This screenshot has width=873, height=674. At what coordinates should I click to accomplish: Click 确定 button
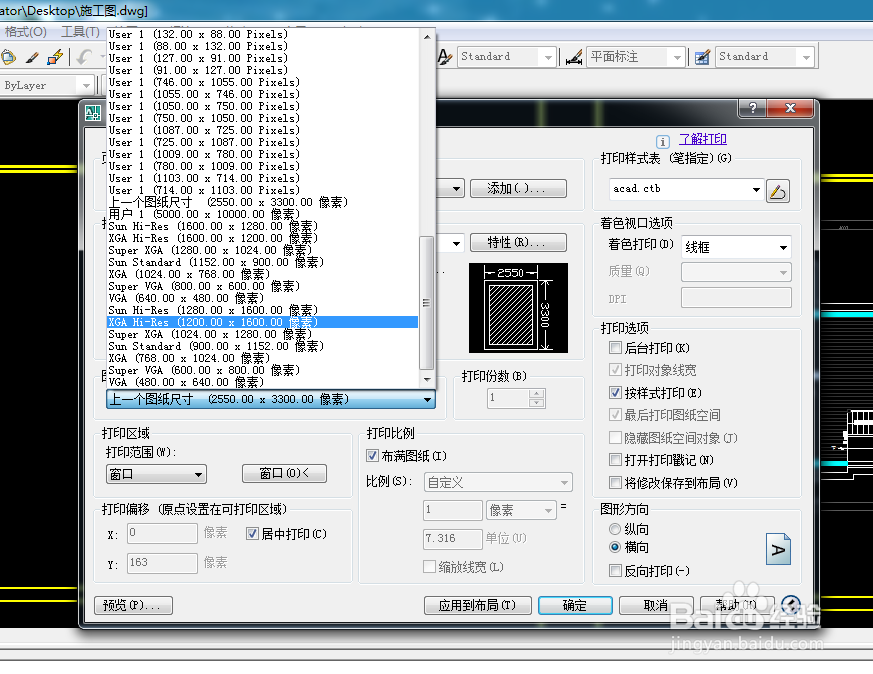[575, 605]
